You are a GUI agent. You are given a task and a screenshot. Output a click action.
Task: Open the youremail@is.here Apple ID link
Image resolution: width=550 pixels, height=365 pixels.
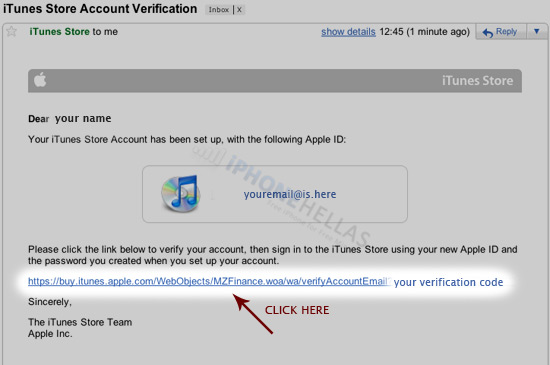pyautogui.click(x=290, y=194)
